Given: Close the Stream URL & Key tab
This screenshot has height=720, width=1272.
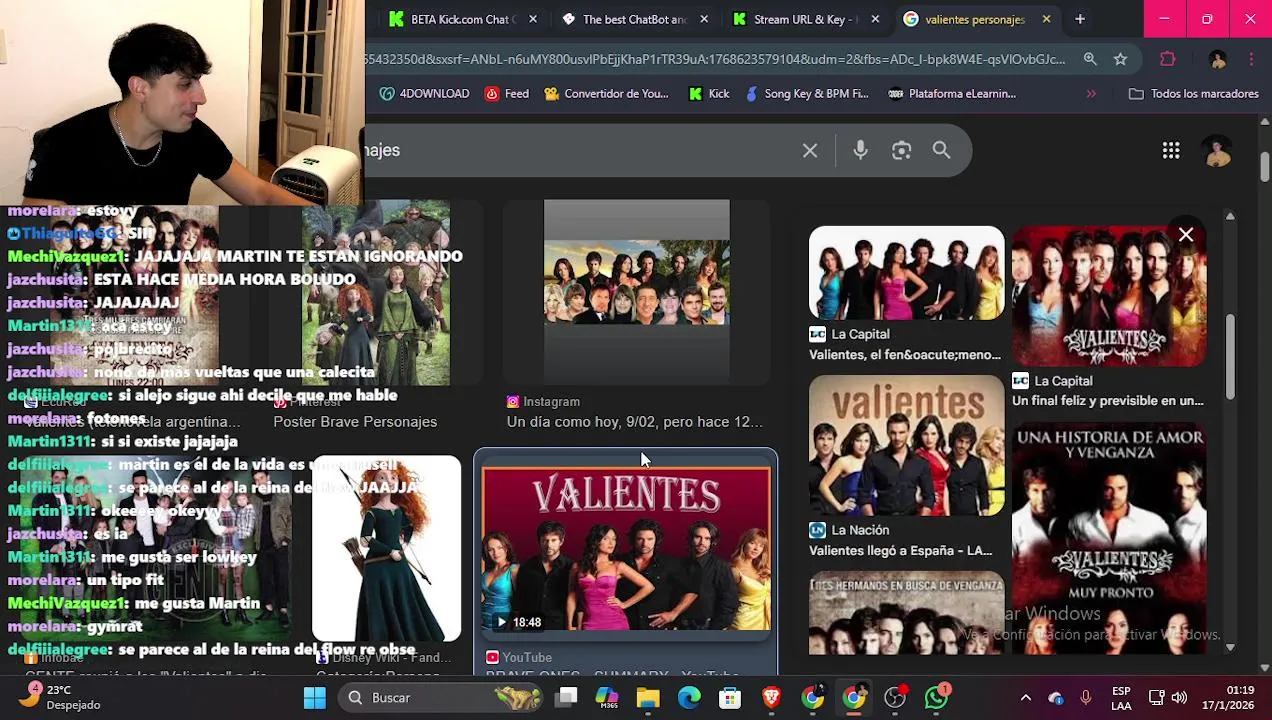Looking at the screenshot, I should [875, 19].
